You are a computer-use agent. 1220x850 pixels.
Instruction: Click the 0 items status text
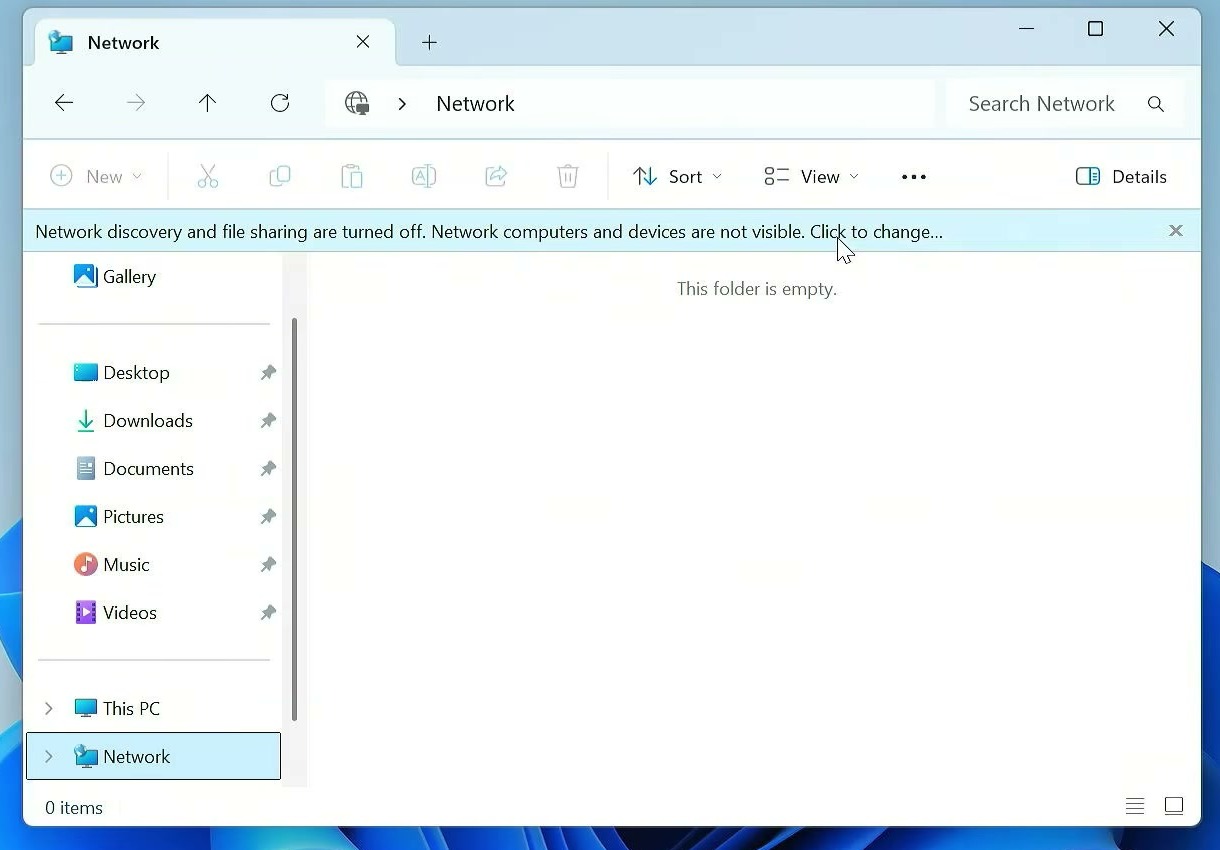click(74, 808)
